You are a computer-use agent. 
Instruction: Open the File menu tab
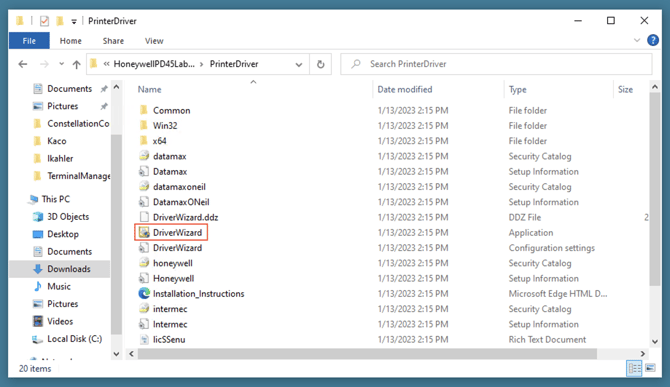(x=29, y=41)
